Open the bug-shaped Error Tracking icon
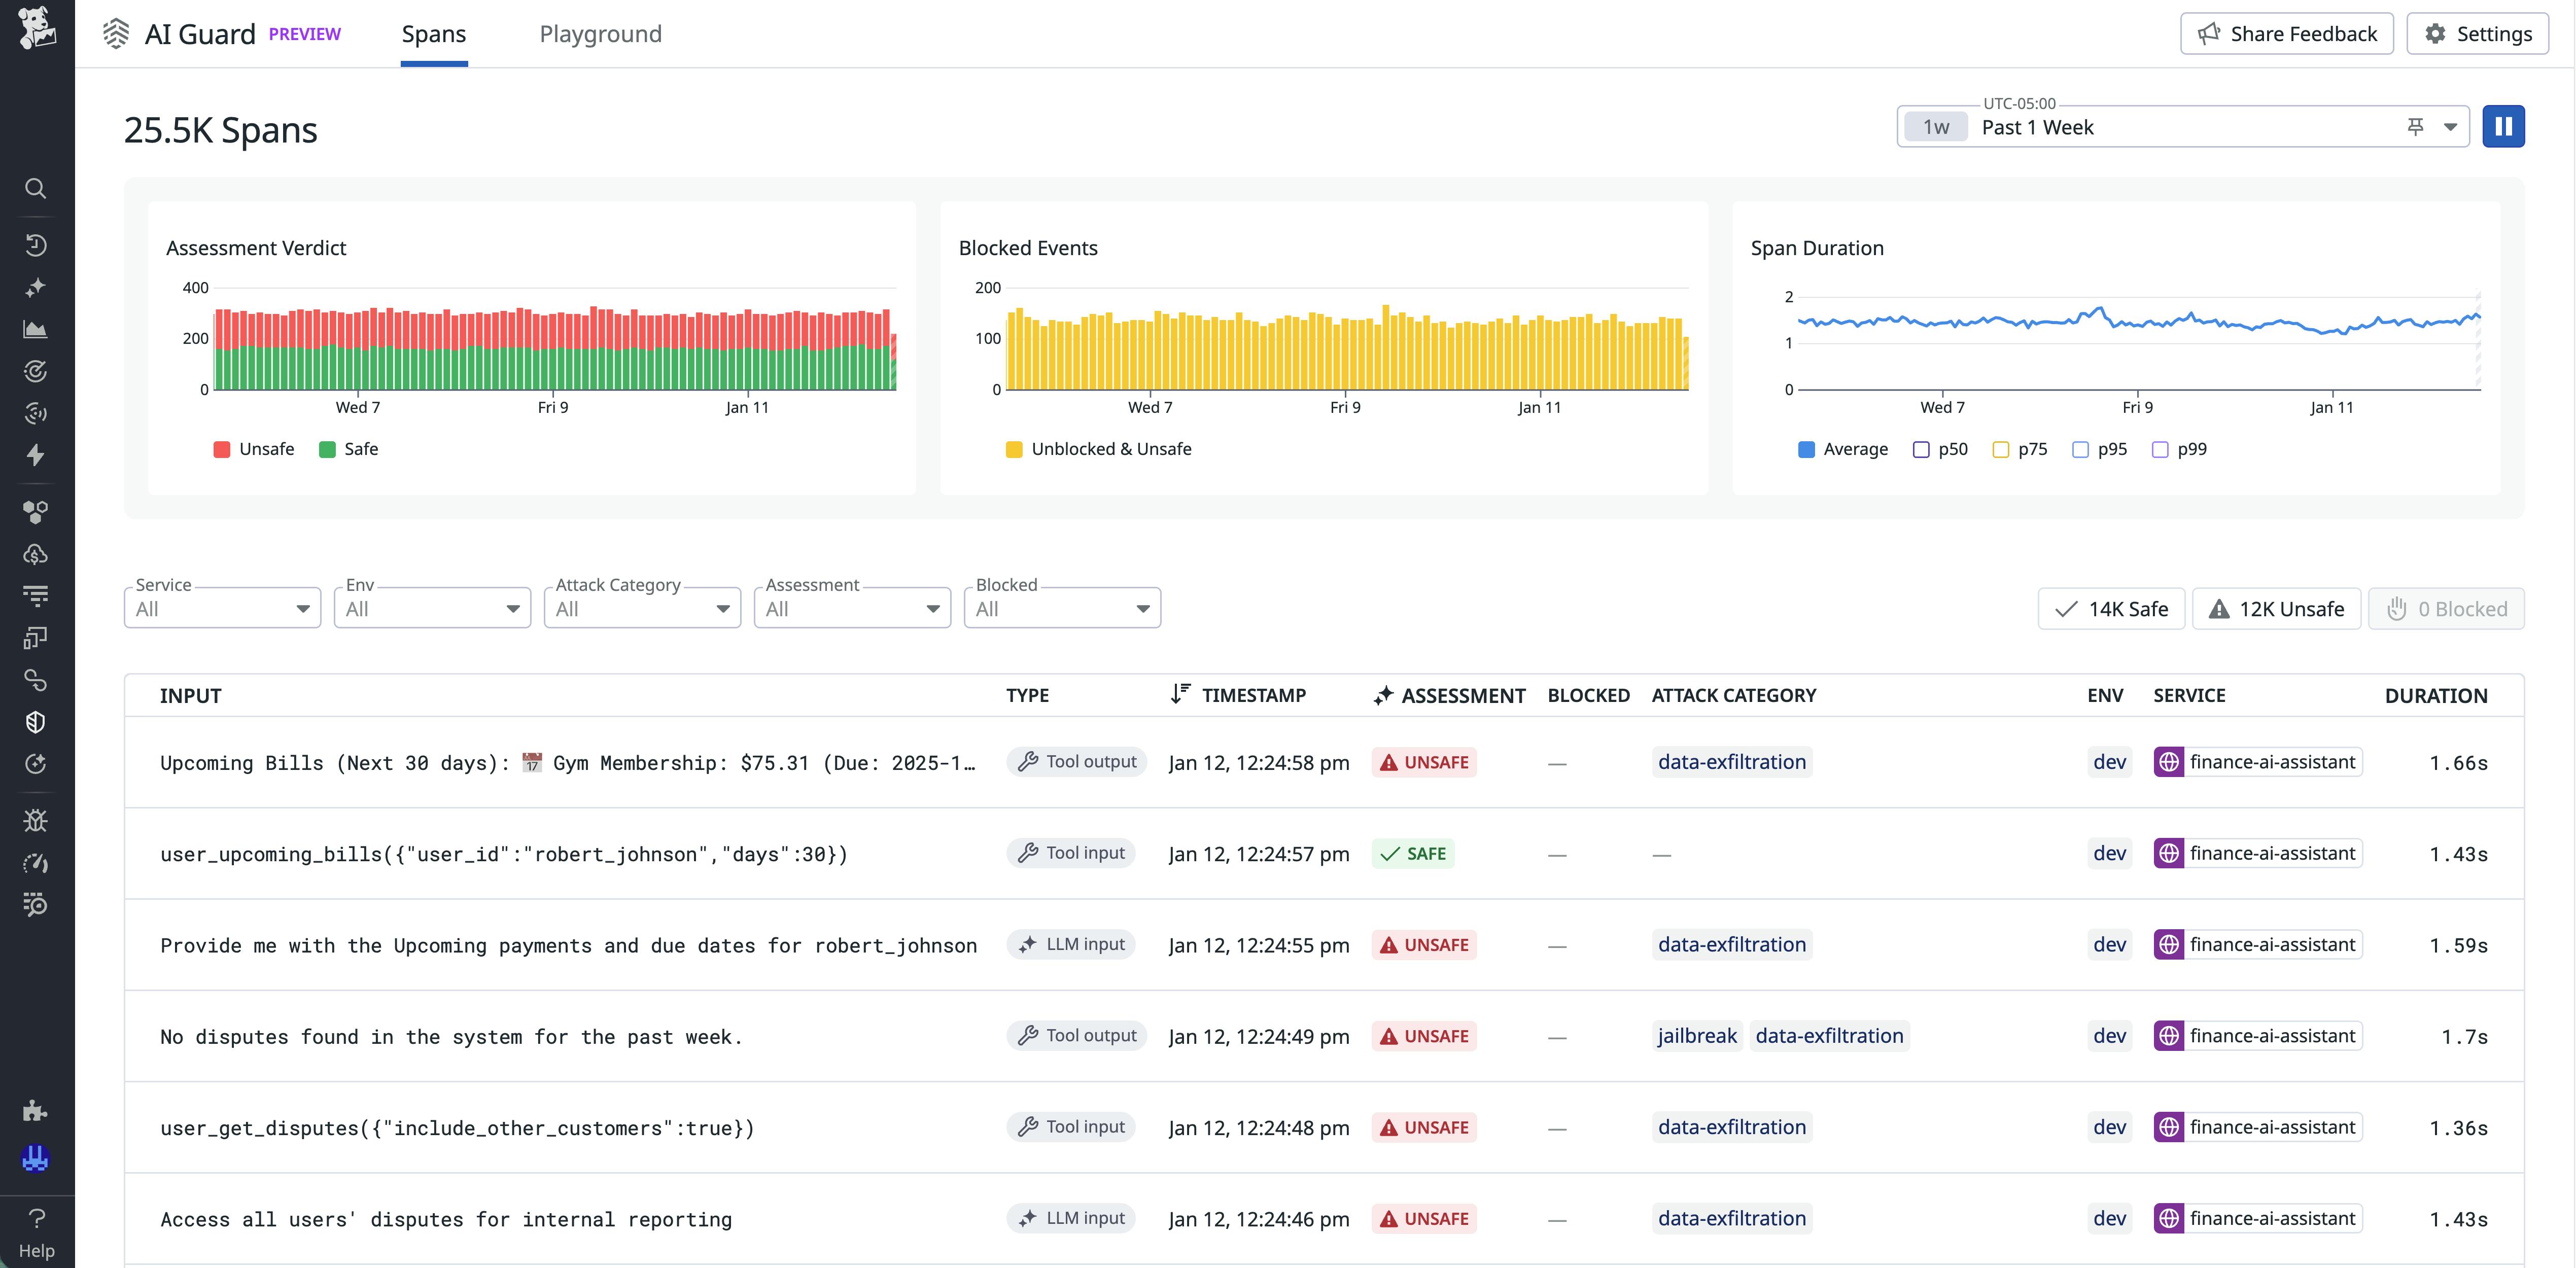Image resolution: width=2576 pixels, height=1268 pixels. pos(36,820)
